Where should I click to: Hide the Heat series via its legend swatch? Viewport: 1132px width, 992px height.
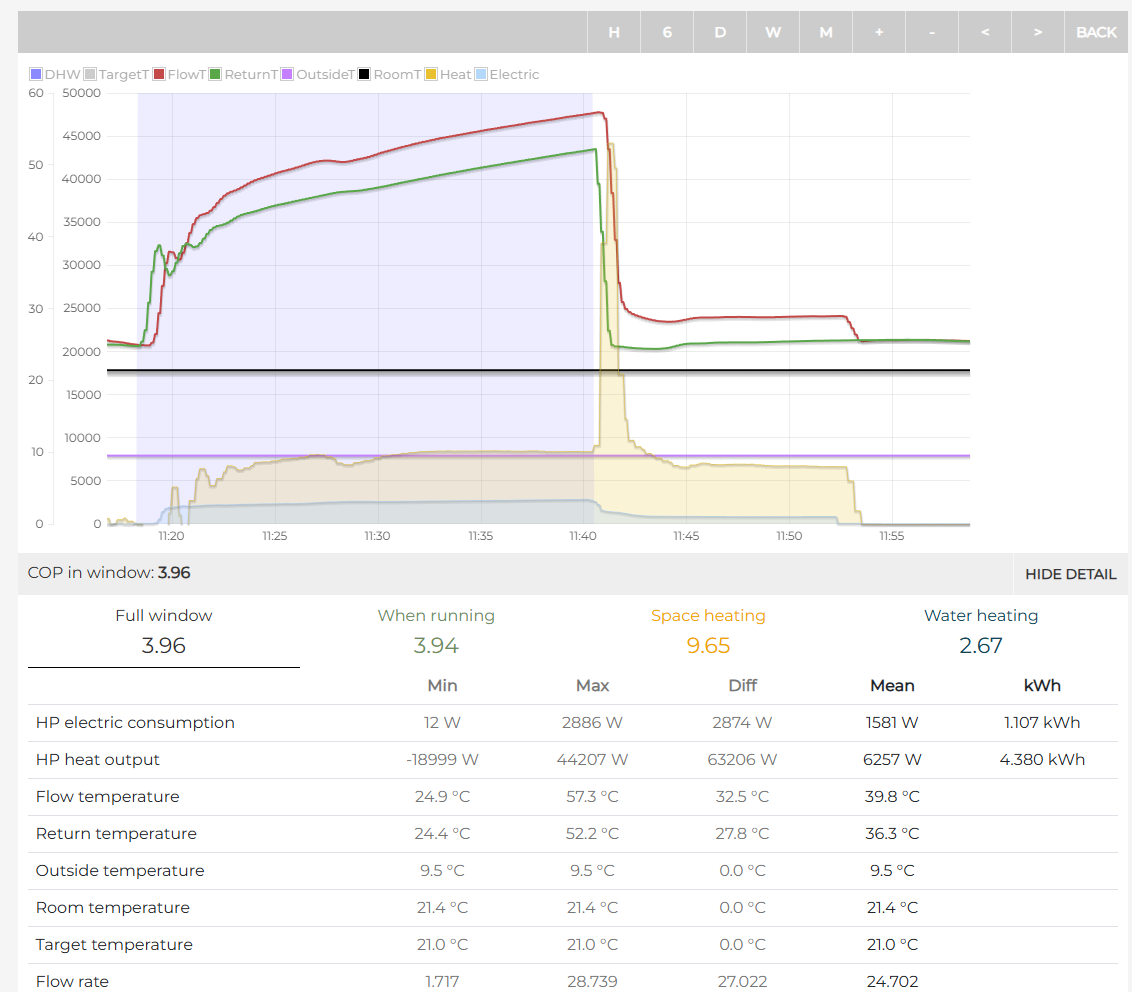432,75
